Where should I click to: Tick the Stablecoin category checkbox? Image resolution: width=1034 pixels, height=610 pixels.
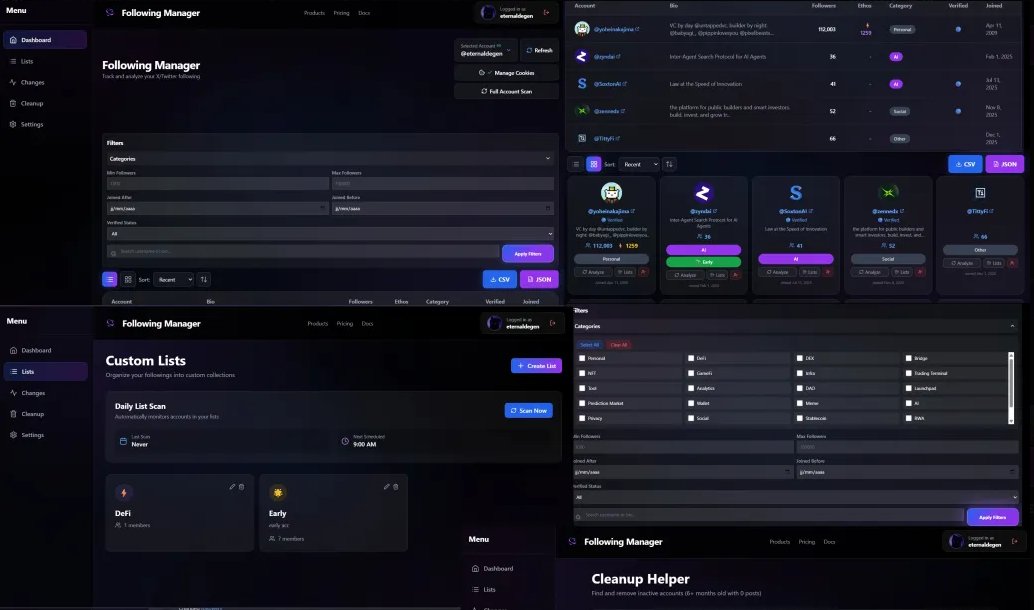(799, 418)
